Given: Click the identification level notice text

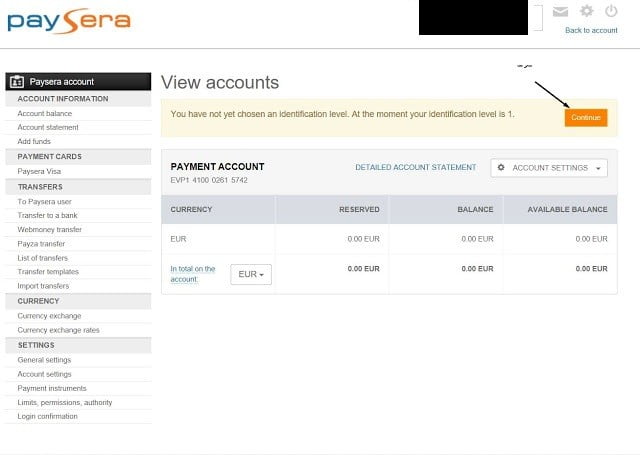Looking at the screenshot, I should [342, 114].
